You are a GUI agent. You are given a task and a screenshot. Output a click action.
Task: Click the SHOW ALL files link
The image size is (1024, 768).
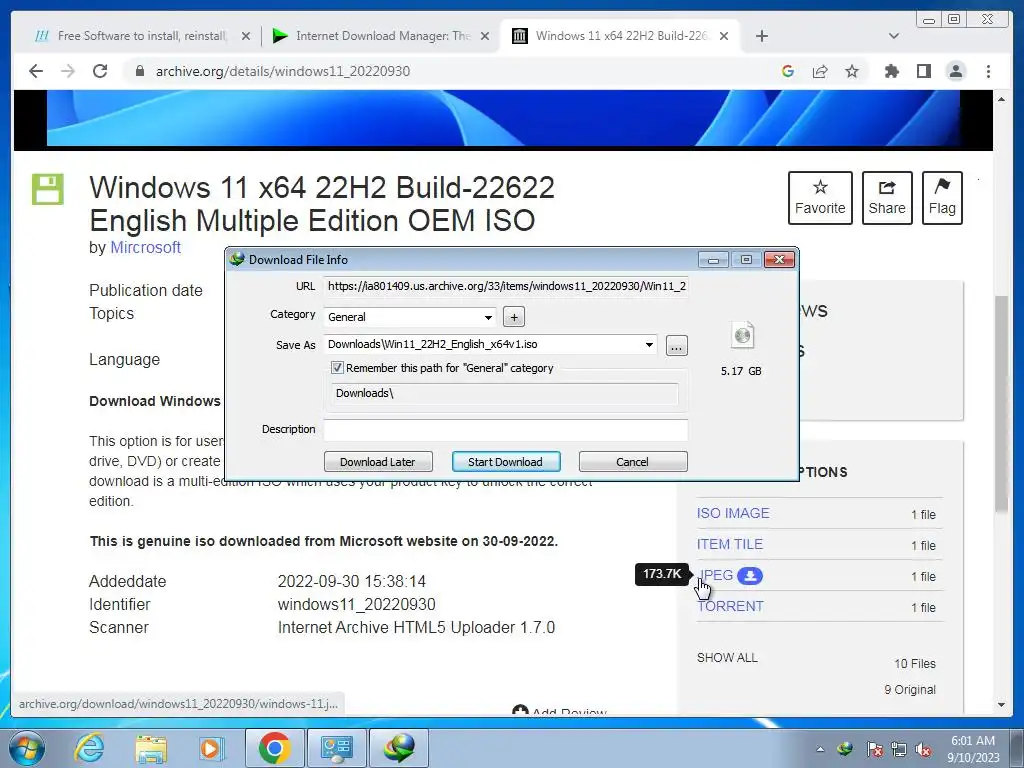[x=727, y=658]
